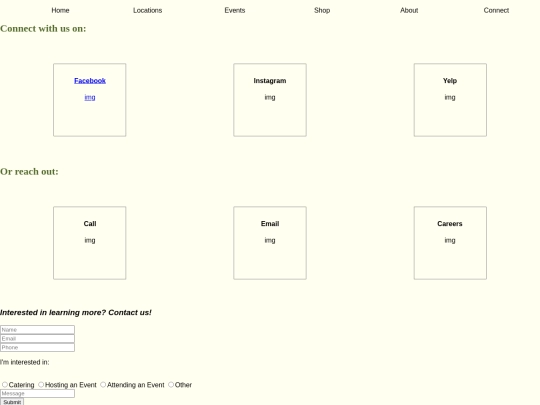Screen dimensions: 540x405
Task: Click the img link under Facebook
Action: 90,97
